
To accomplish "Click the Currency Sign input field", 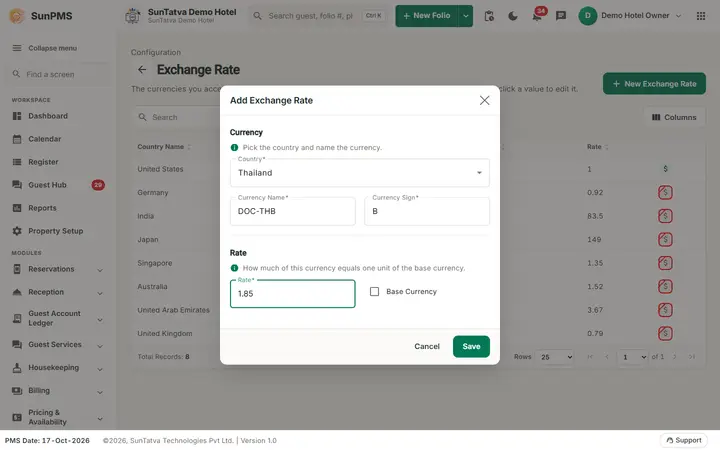I will coord(427,211).
